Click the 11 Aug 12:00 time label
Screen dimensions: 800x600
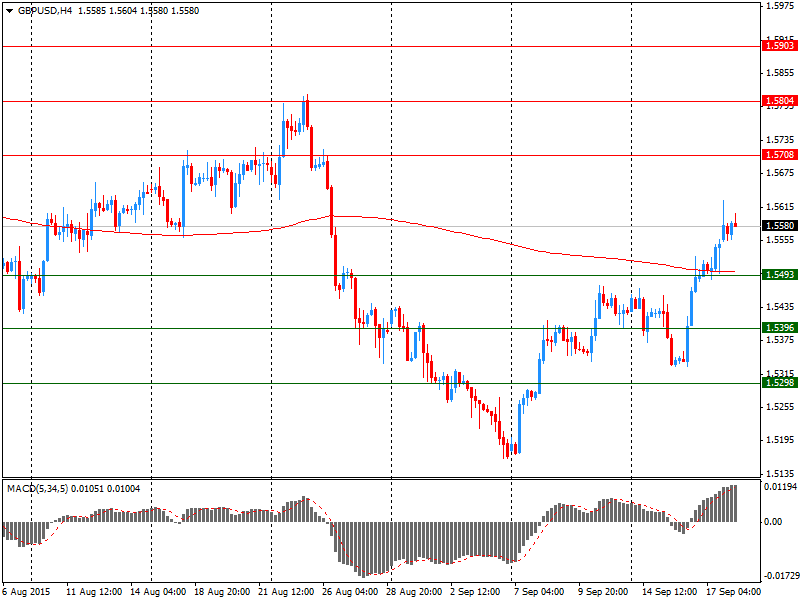[x=94, y=592]
